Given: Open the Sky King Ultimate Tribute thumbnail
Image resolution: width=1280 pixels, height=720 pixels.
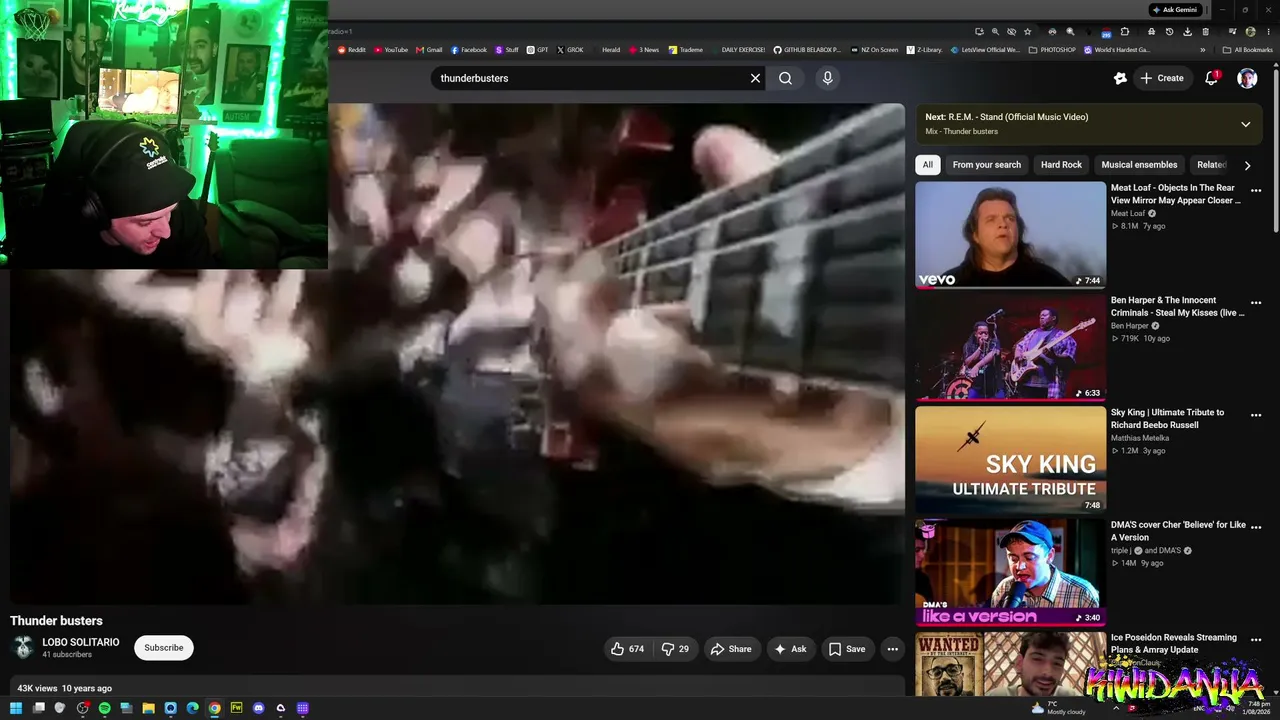Looking at the screenshot, I should [1010, 460].
